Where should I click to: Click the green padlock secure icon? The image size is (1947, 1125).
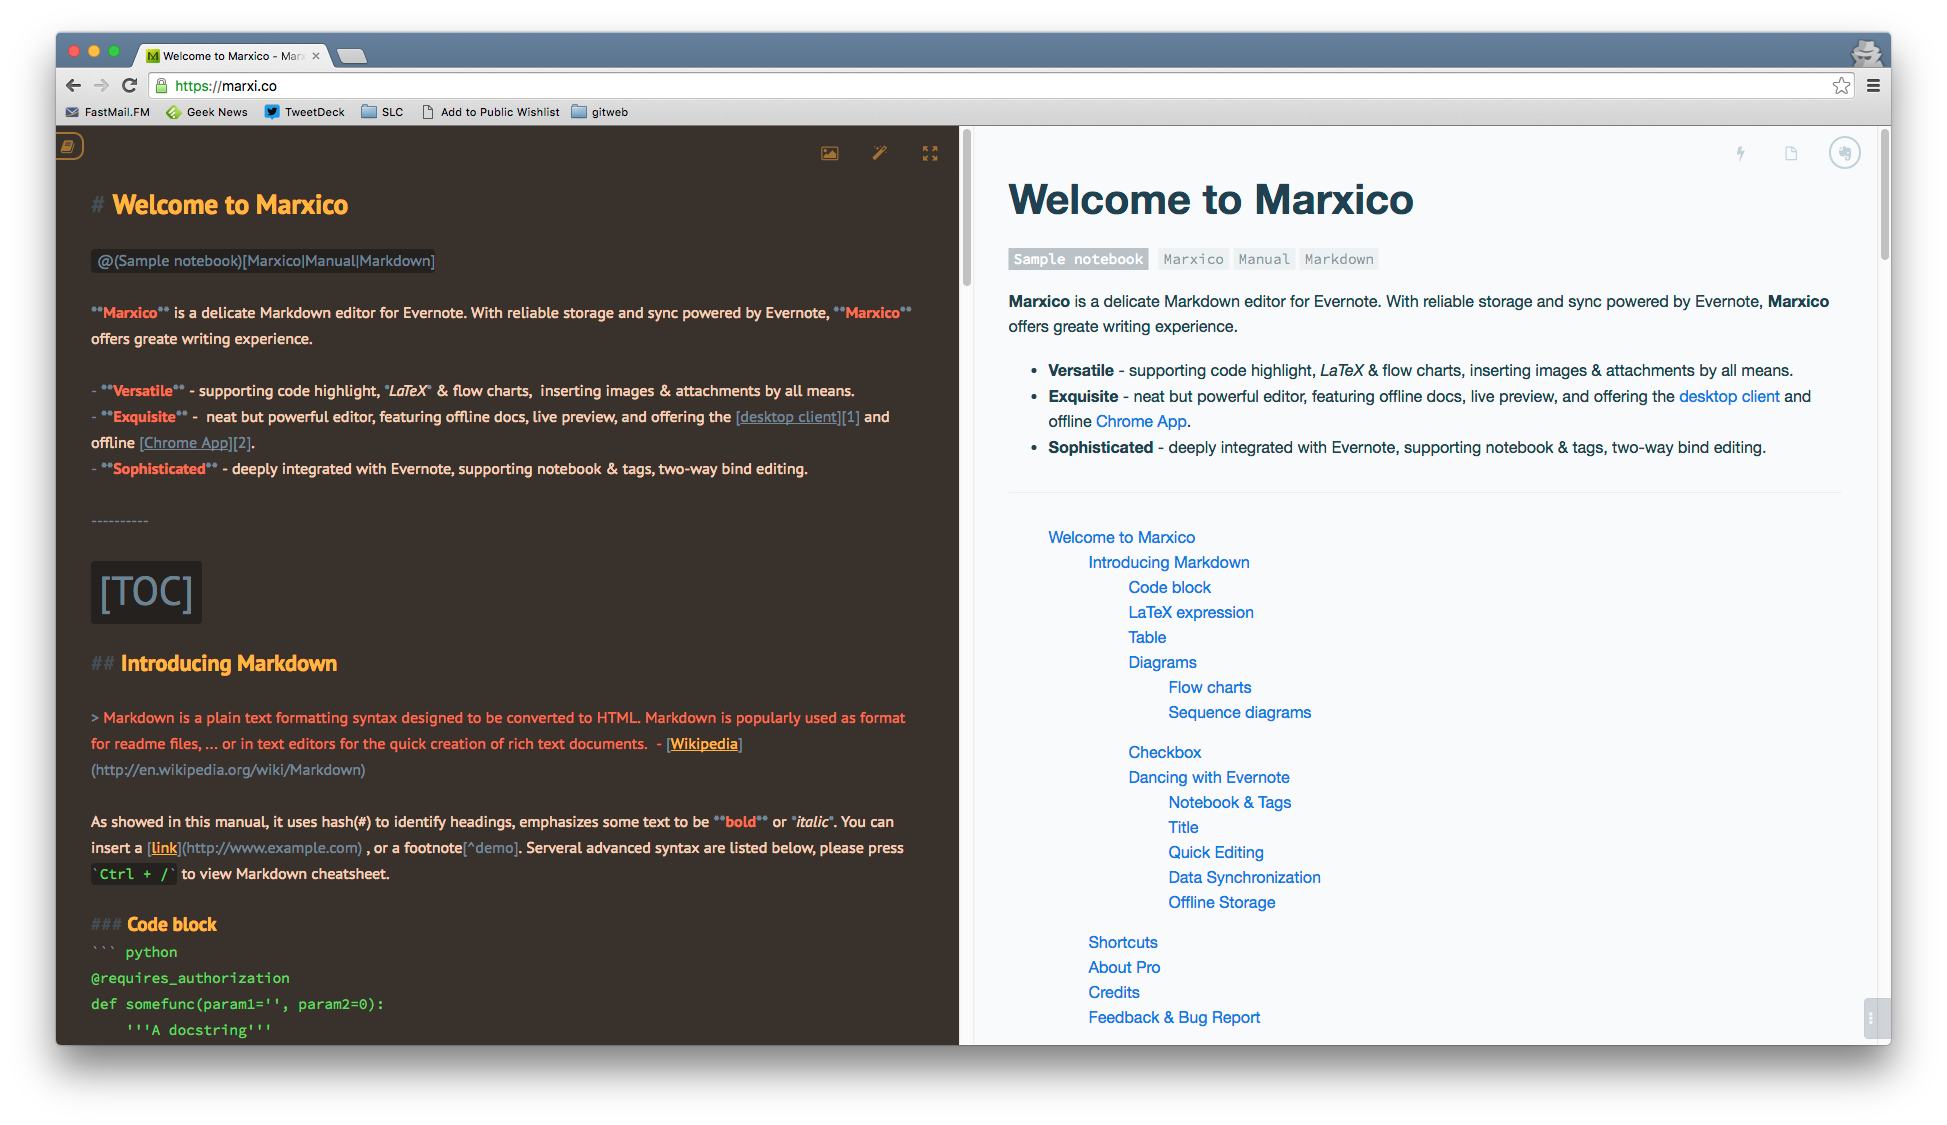[x=162, y=86]
